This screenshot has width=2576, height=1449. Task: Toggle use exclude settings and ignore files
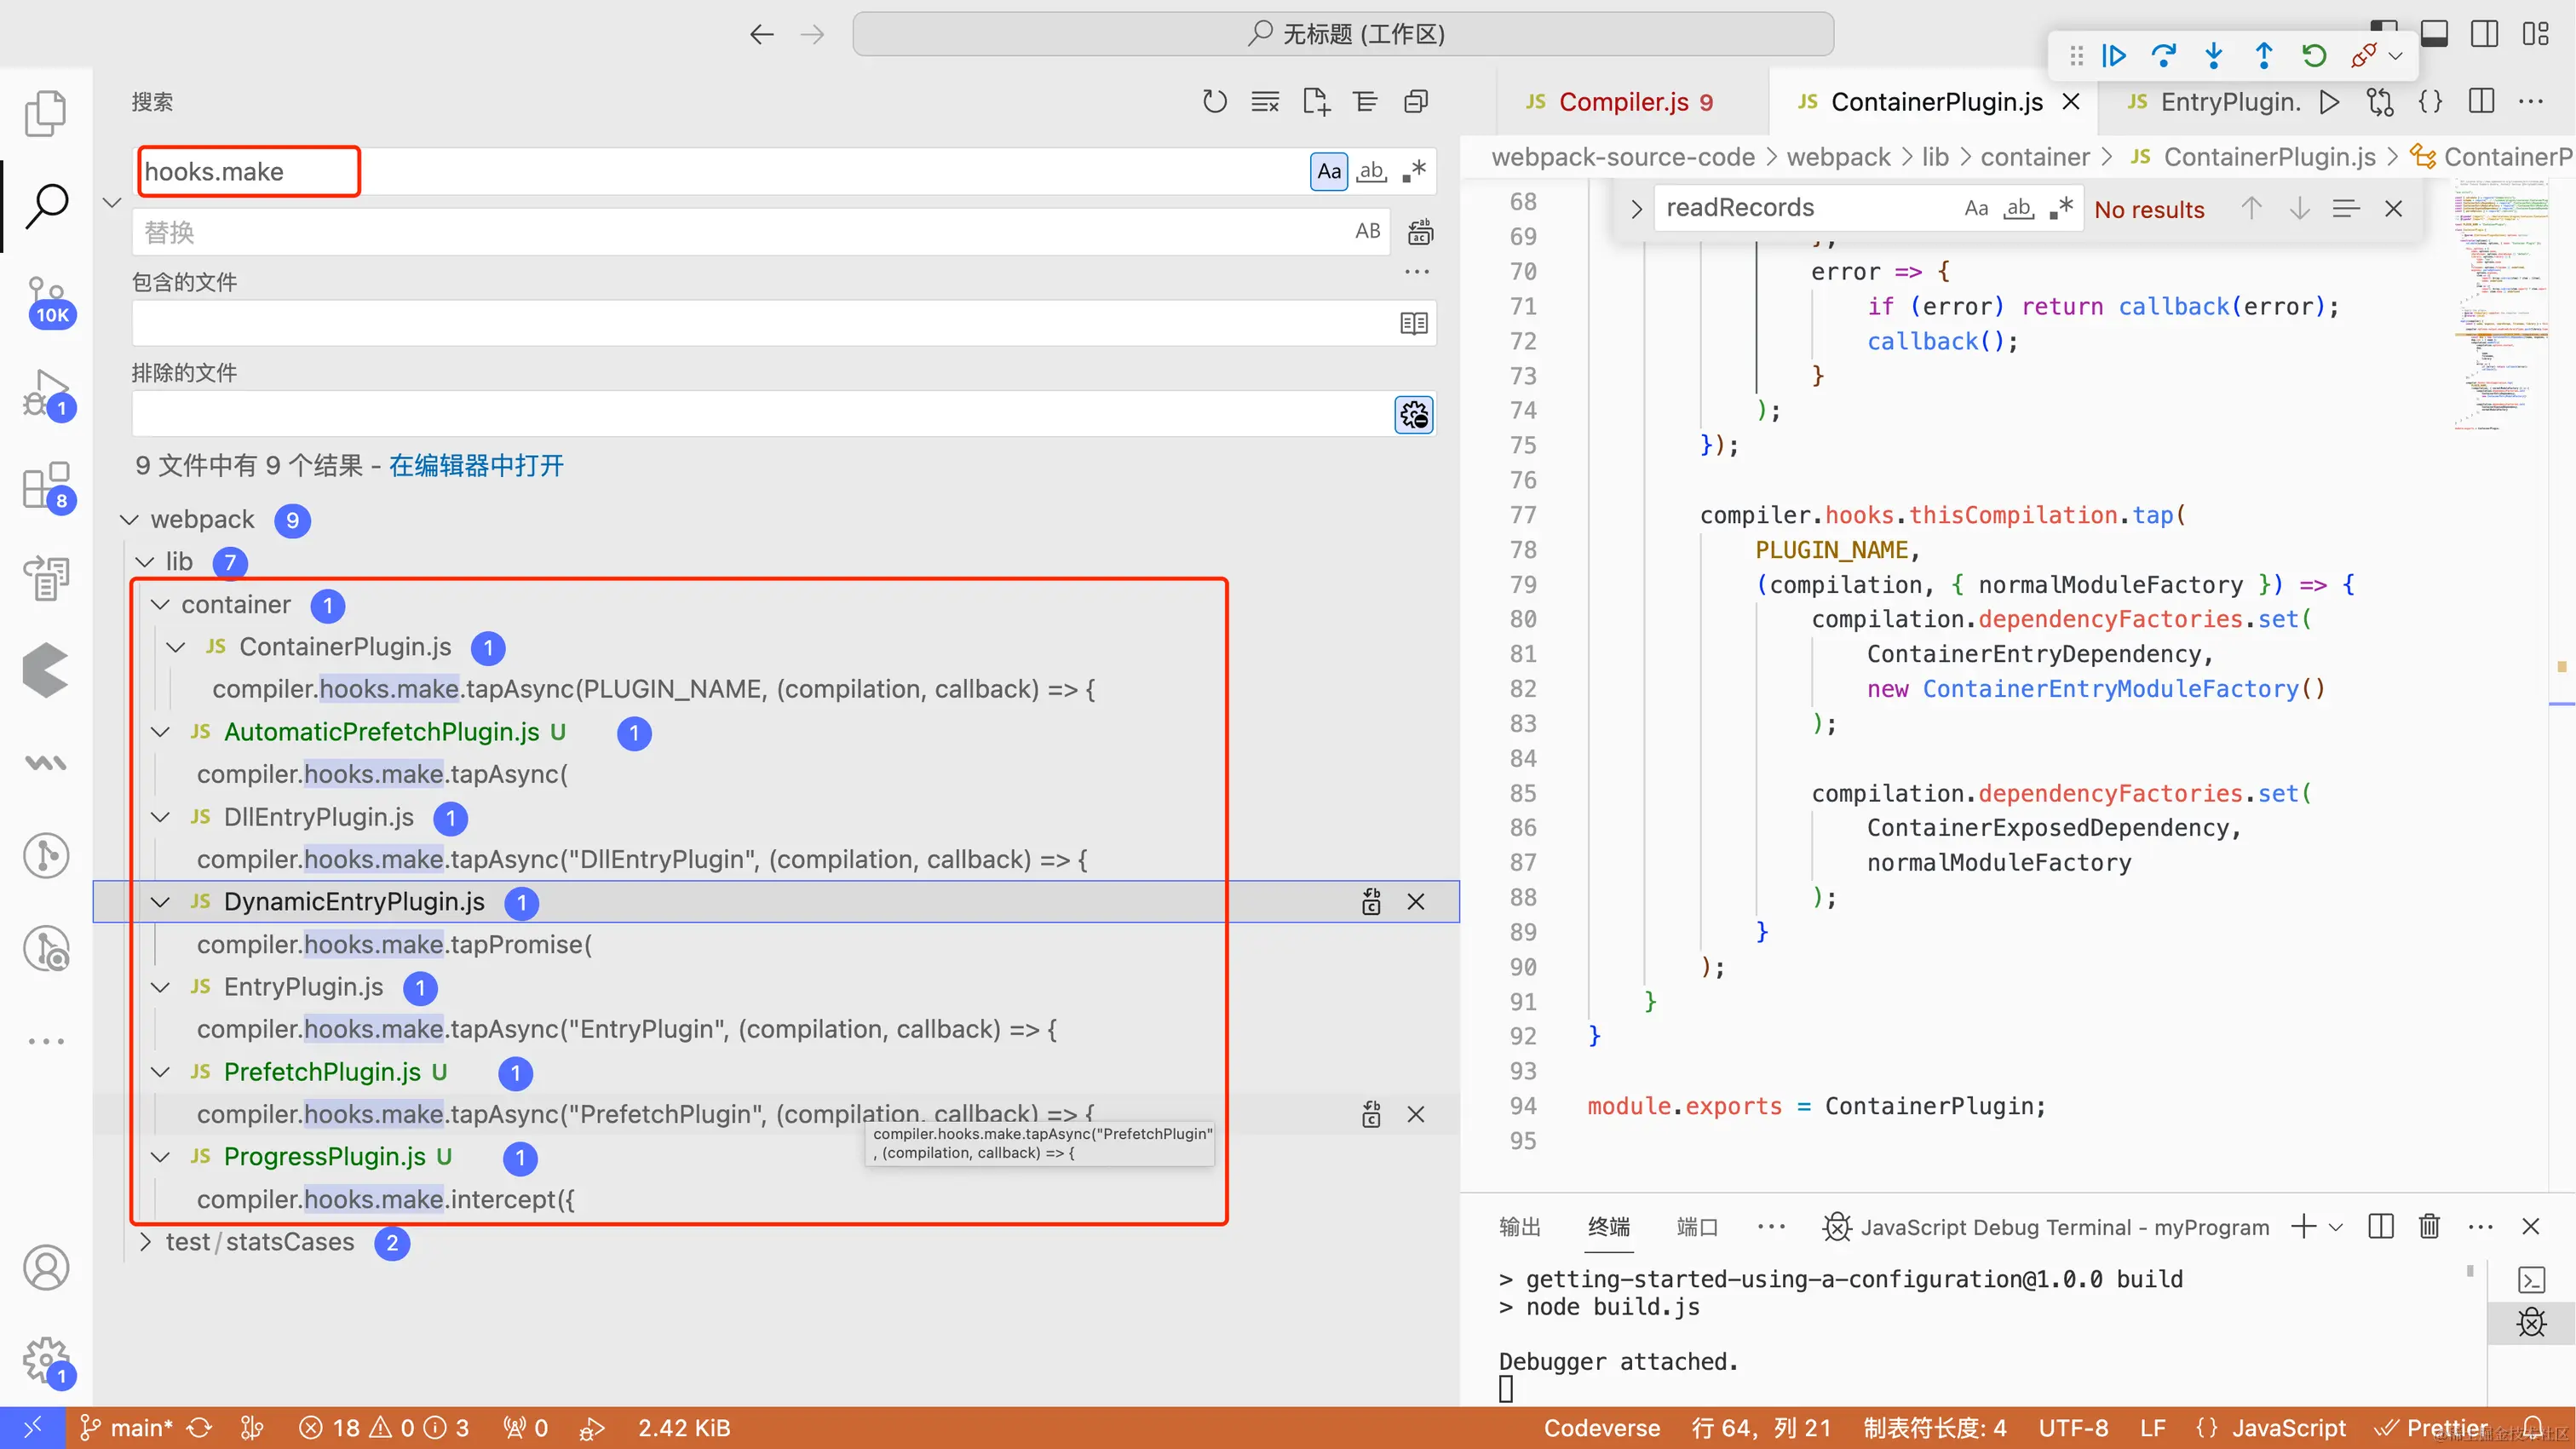(x=1413, y=415)
